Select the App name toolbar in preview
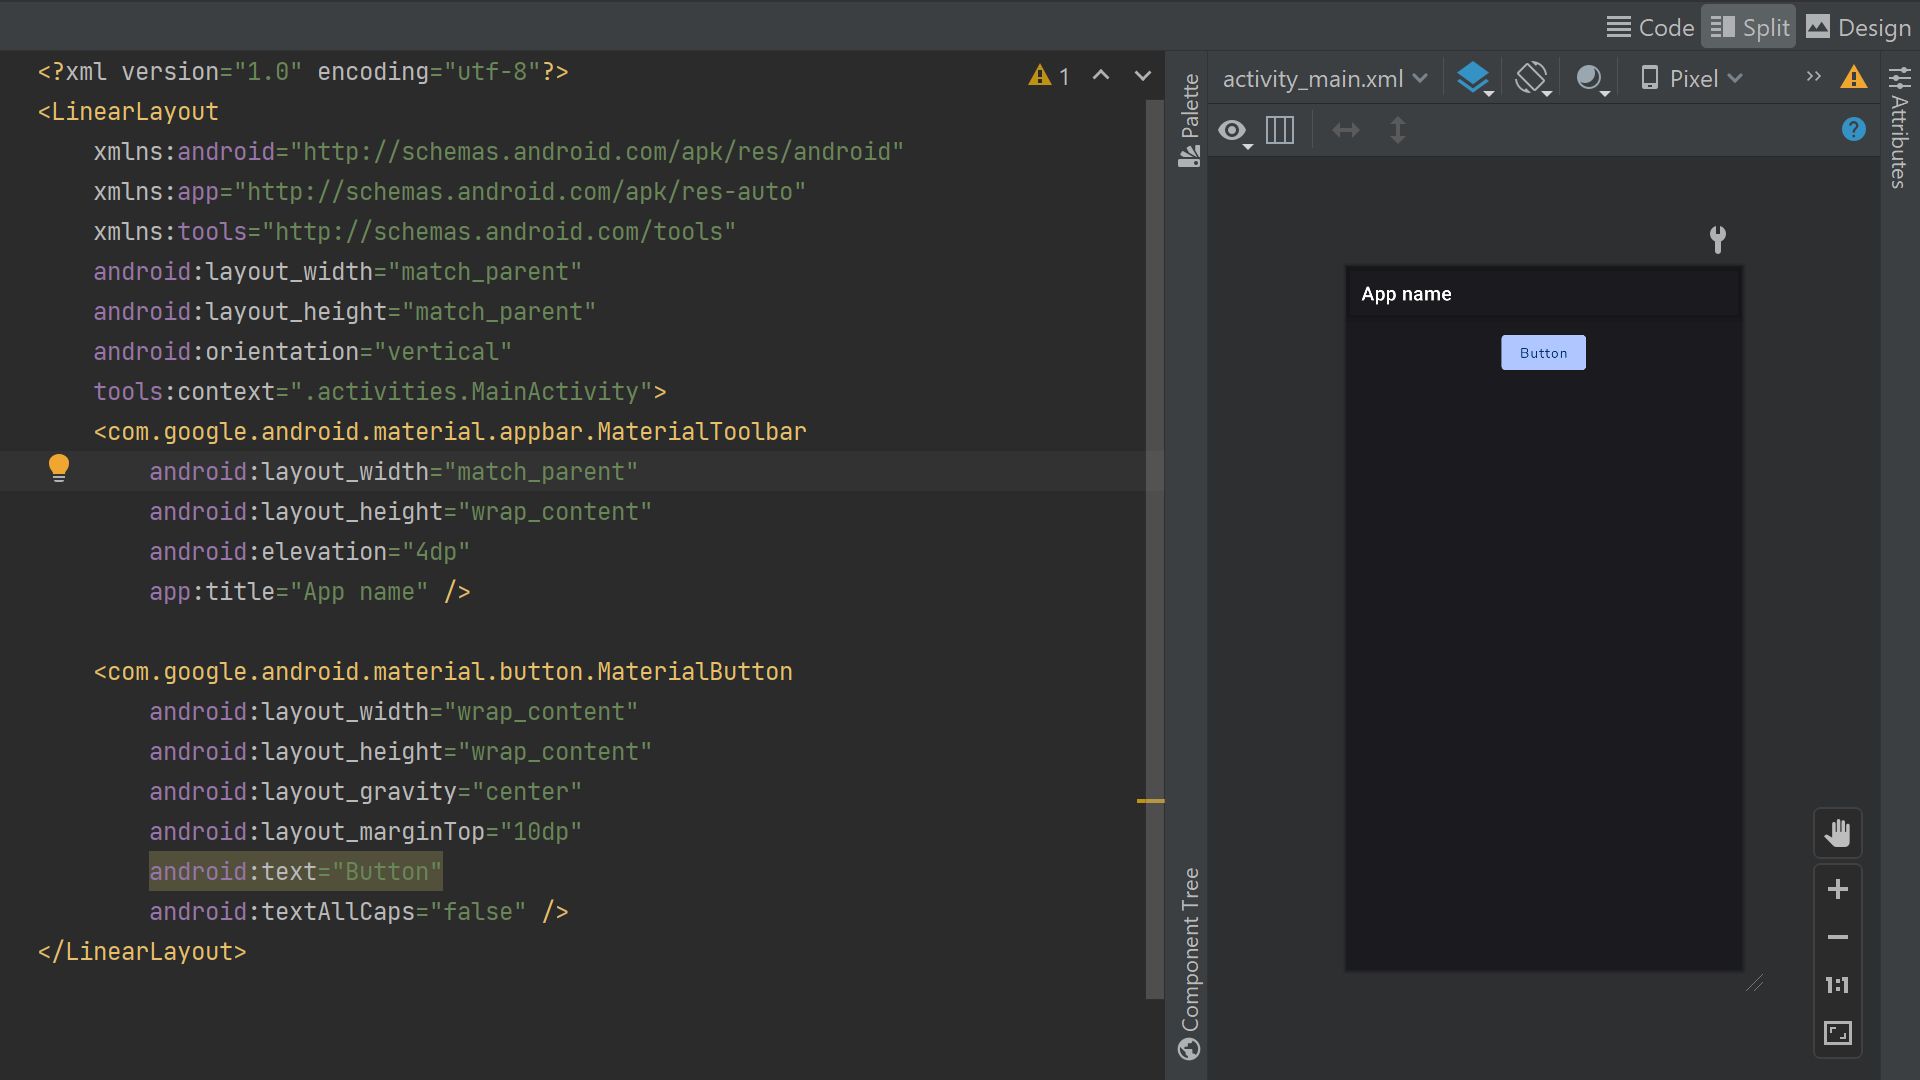The height and width of the screenshot is (1080, 1920). [x=1543, y=293]
